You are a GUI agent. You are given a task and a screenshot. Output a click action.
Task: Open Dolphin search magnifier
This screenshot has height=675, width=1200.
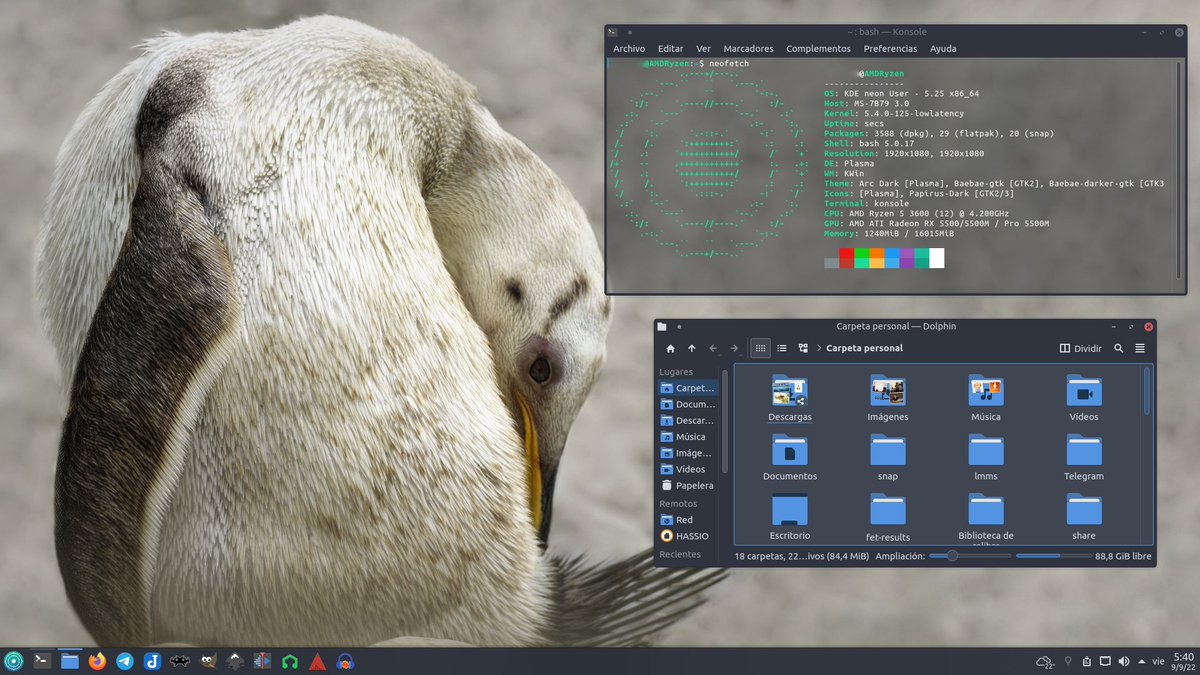pos(1119,349)
